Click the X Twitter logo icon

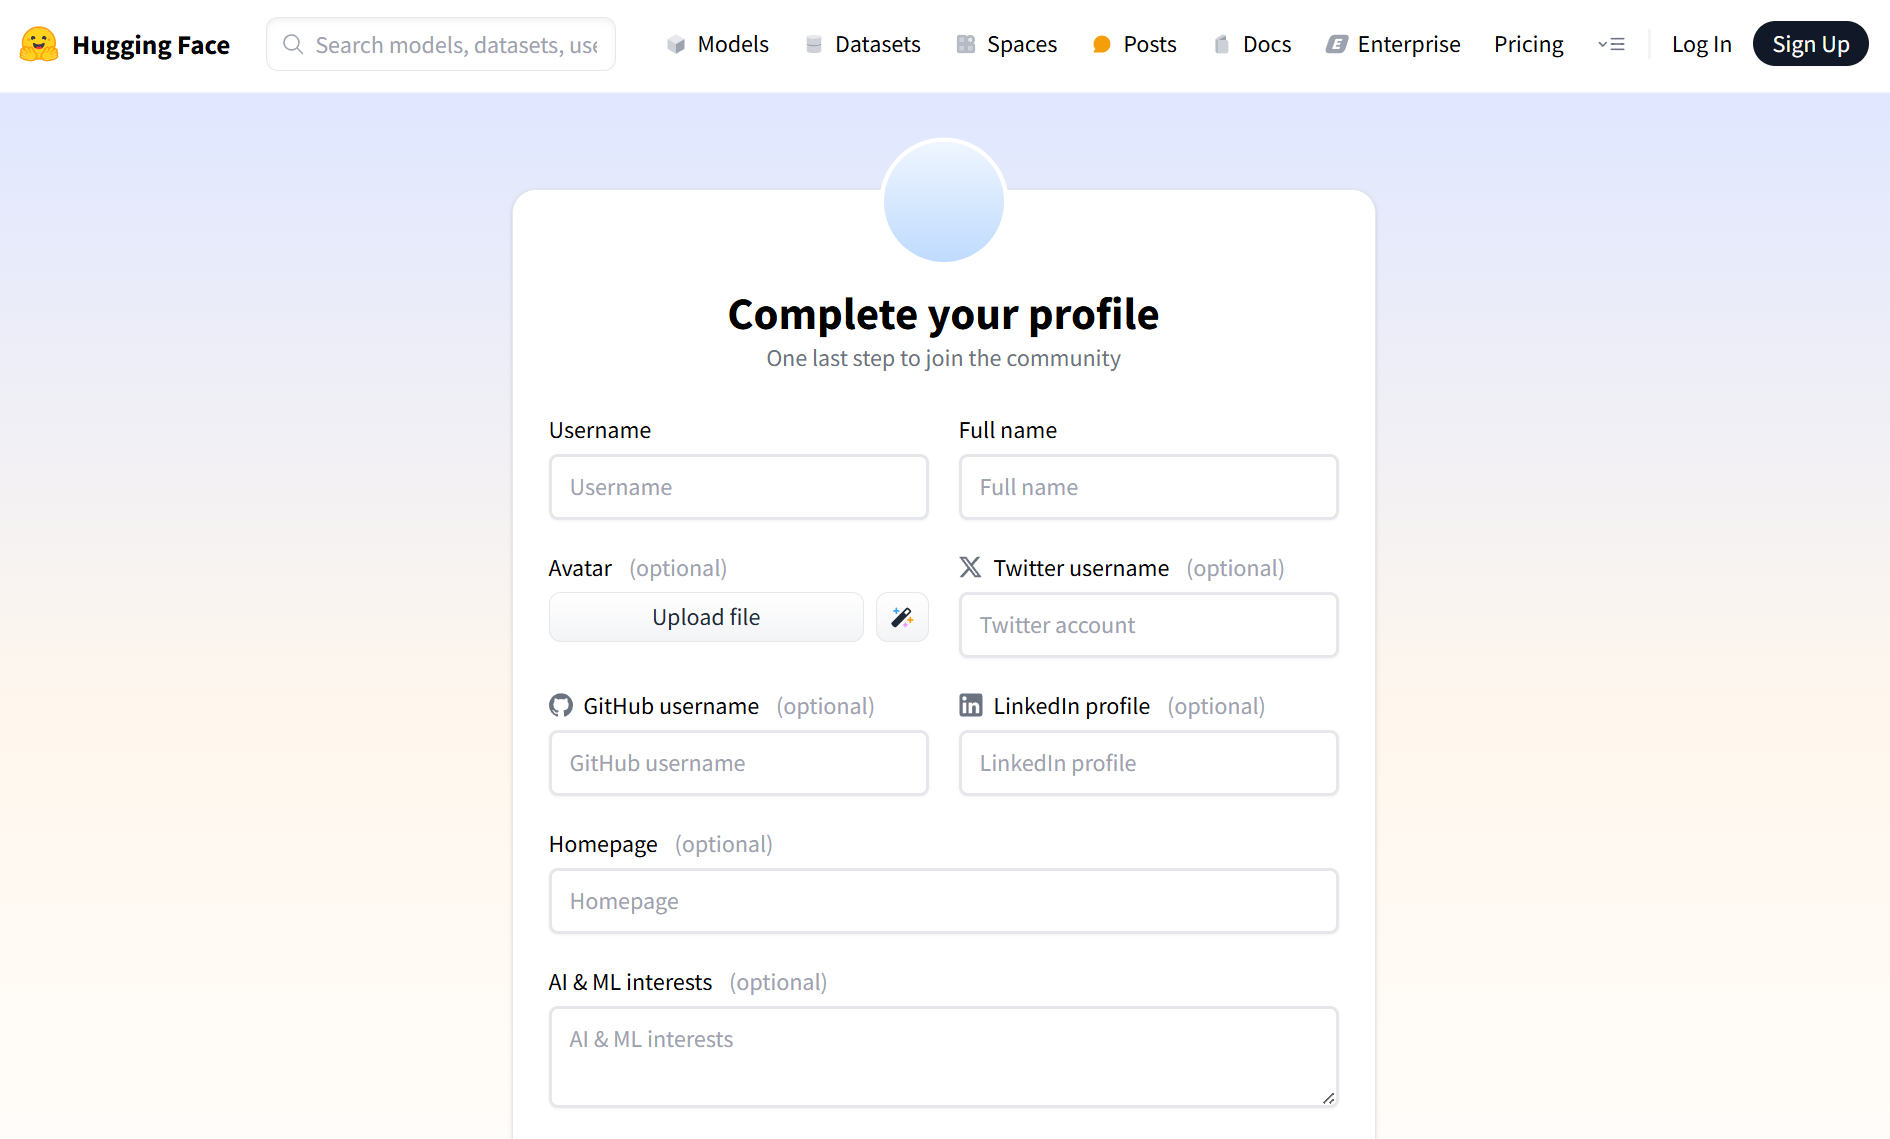pyautogui.click(x=970, y=568)
